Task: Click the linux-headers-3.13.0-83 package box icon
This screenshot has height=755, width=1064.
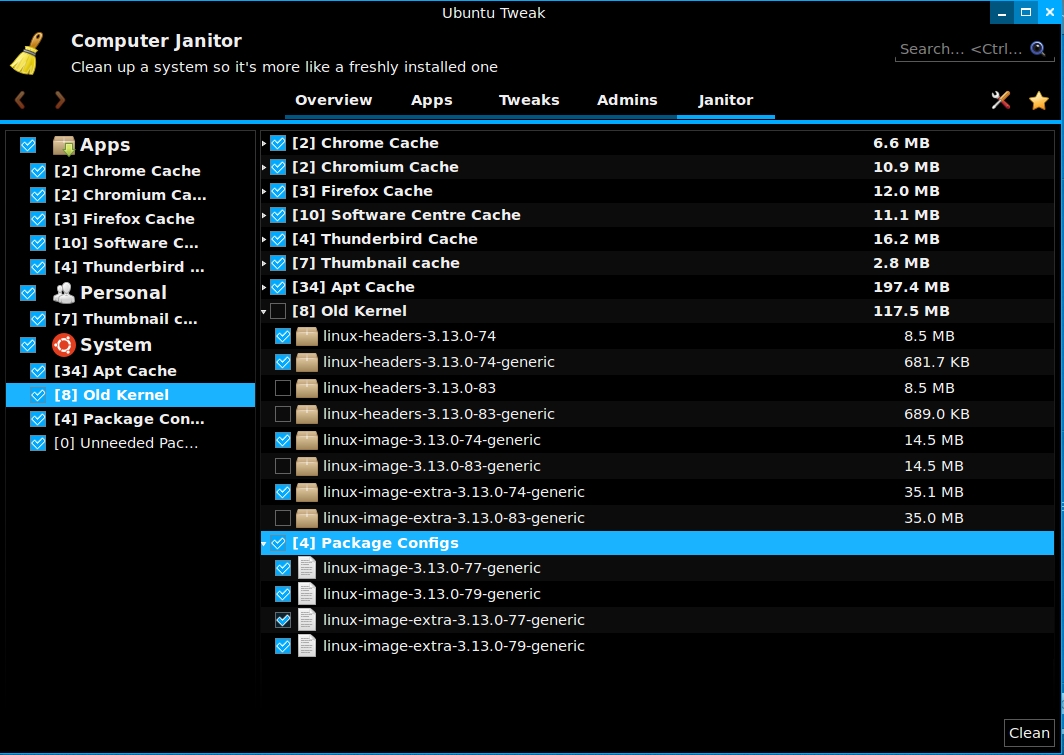Action: (307, 388)
